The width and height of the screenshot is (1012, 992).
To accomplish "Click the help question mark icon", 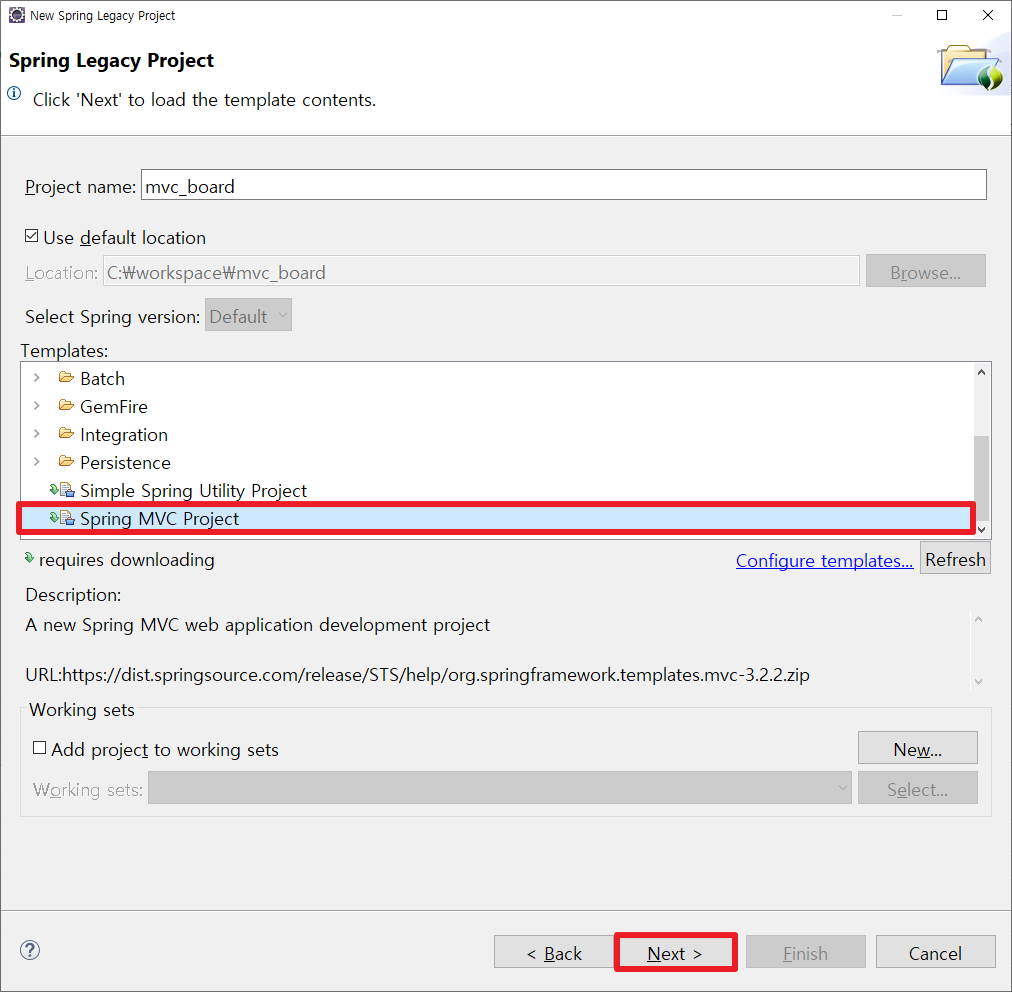I will [x=30, y=950].
